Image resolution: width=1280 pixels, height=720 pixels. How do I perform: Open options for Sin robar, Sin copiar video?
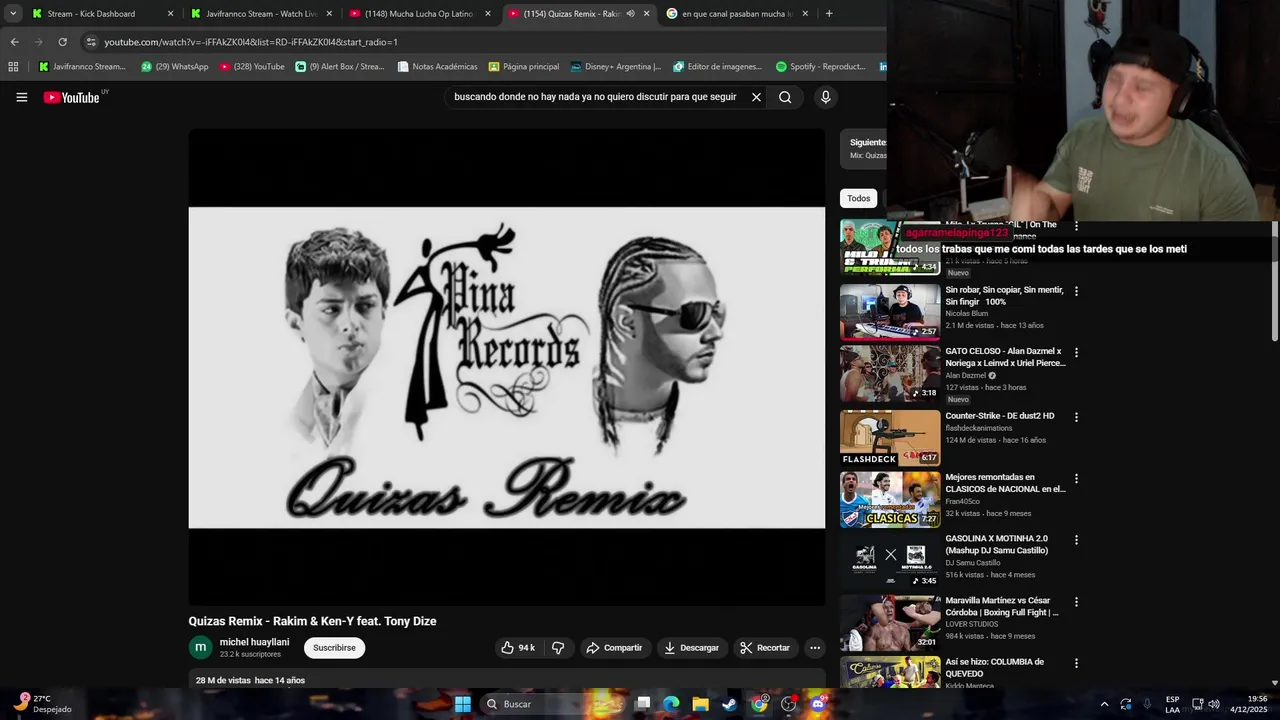point(1076,291)
